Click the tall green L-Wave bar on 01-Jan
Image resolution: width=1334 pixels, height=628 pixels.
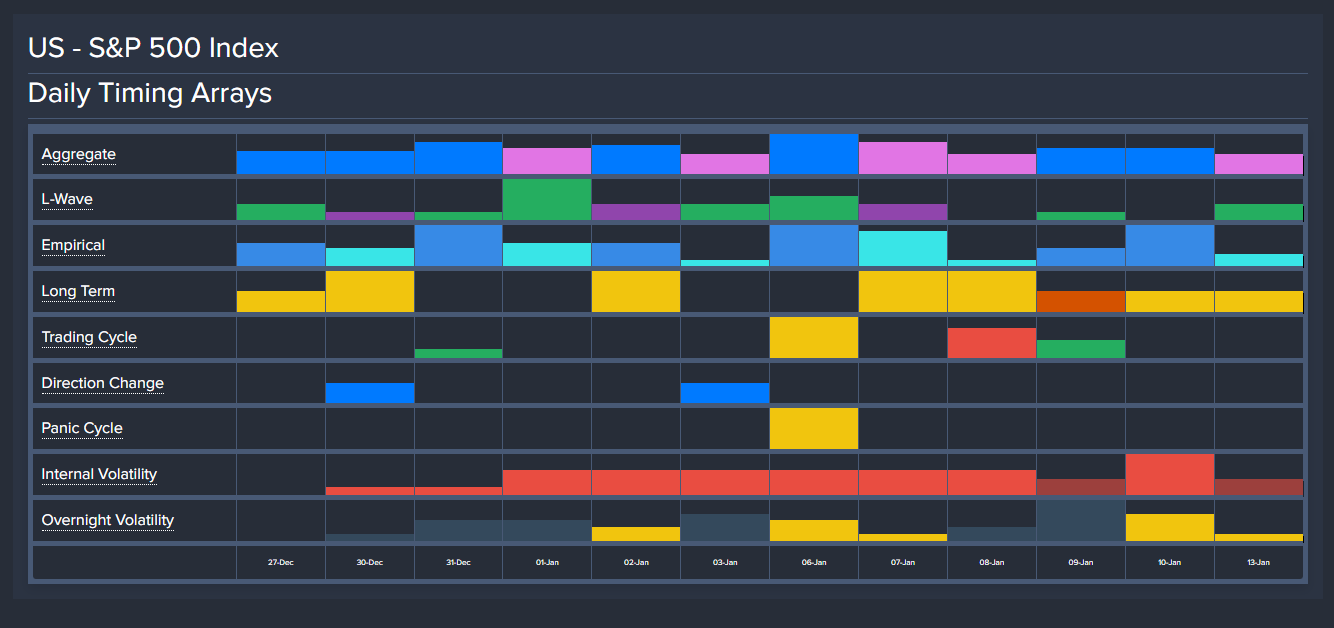547,199
